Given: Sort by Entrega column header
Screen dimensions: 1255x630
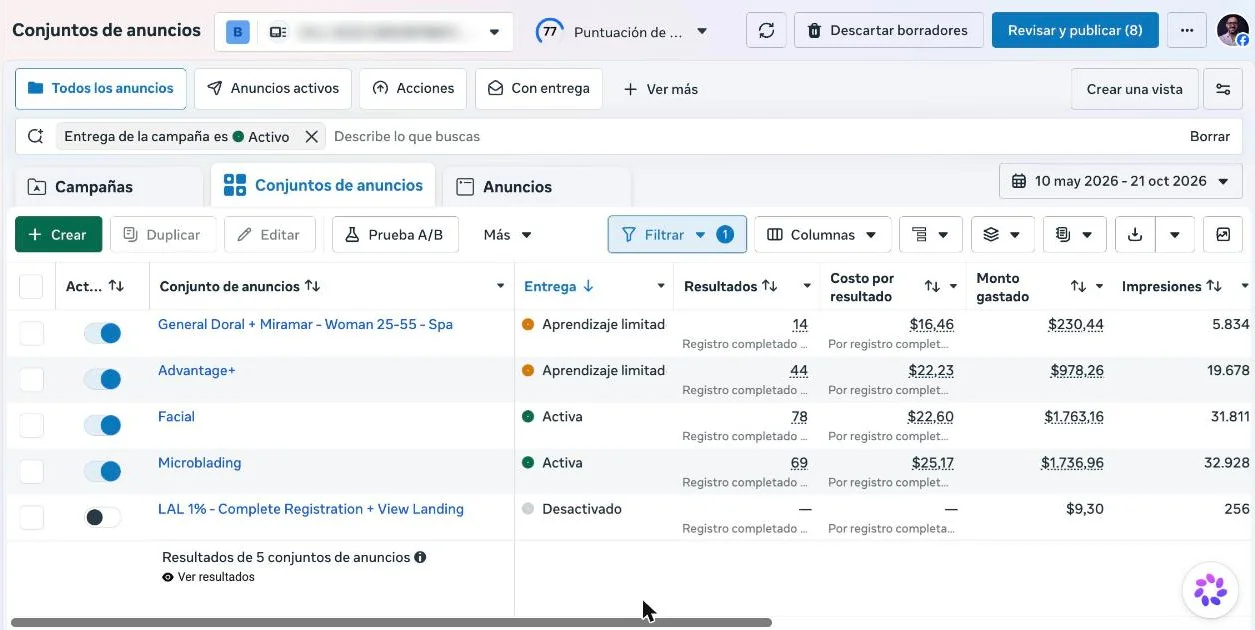Looking at the screenshot, I should coord(559,286).
